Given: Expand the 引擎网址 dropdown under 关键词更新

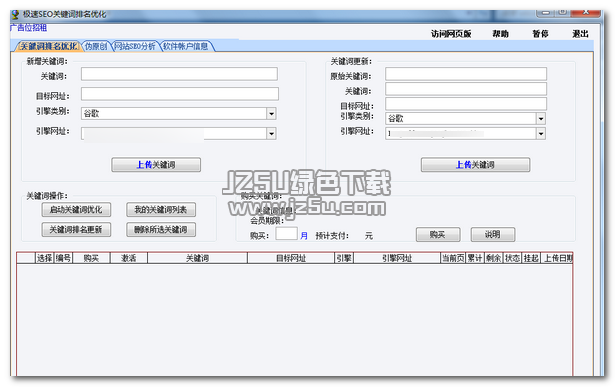Looking at the screenshot, I should [541, 134].
